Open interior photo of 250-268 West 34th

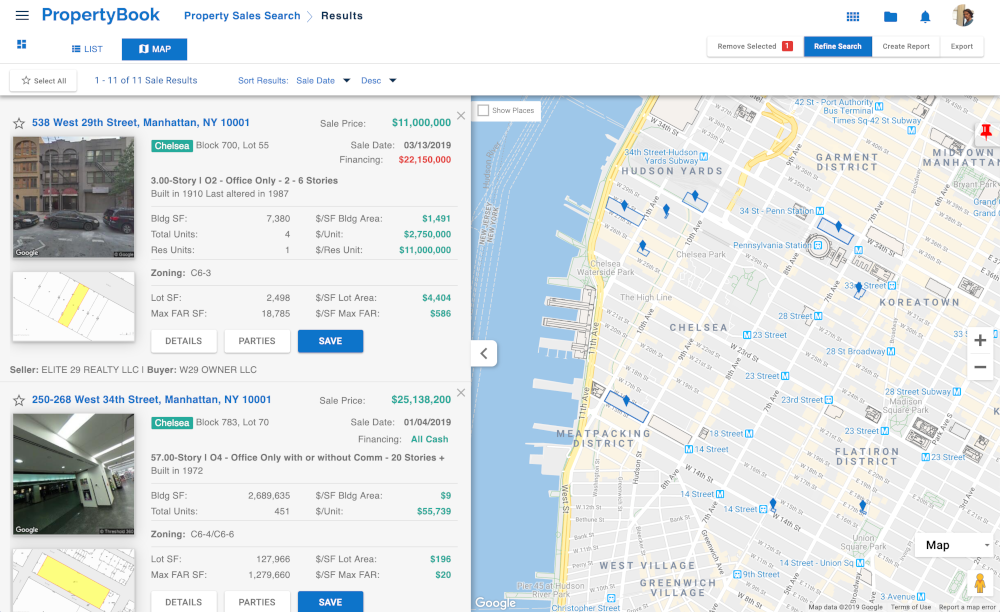[73, 474]
